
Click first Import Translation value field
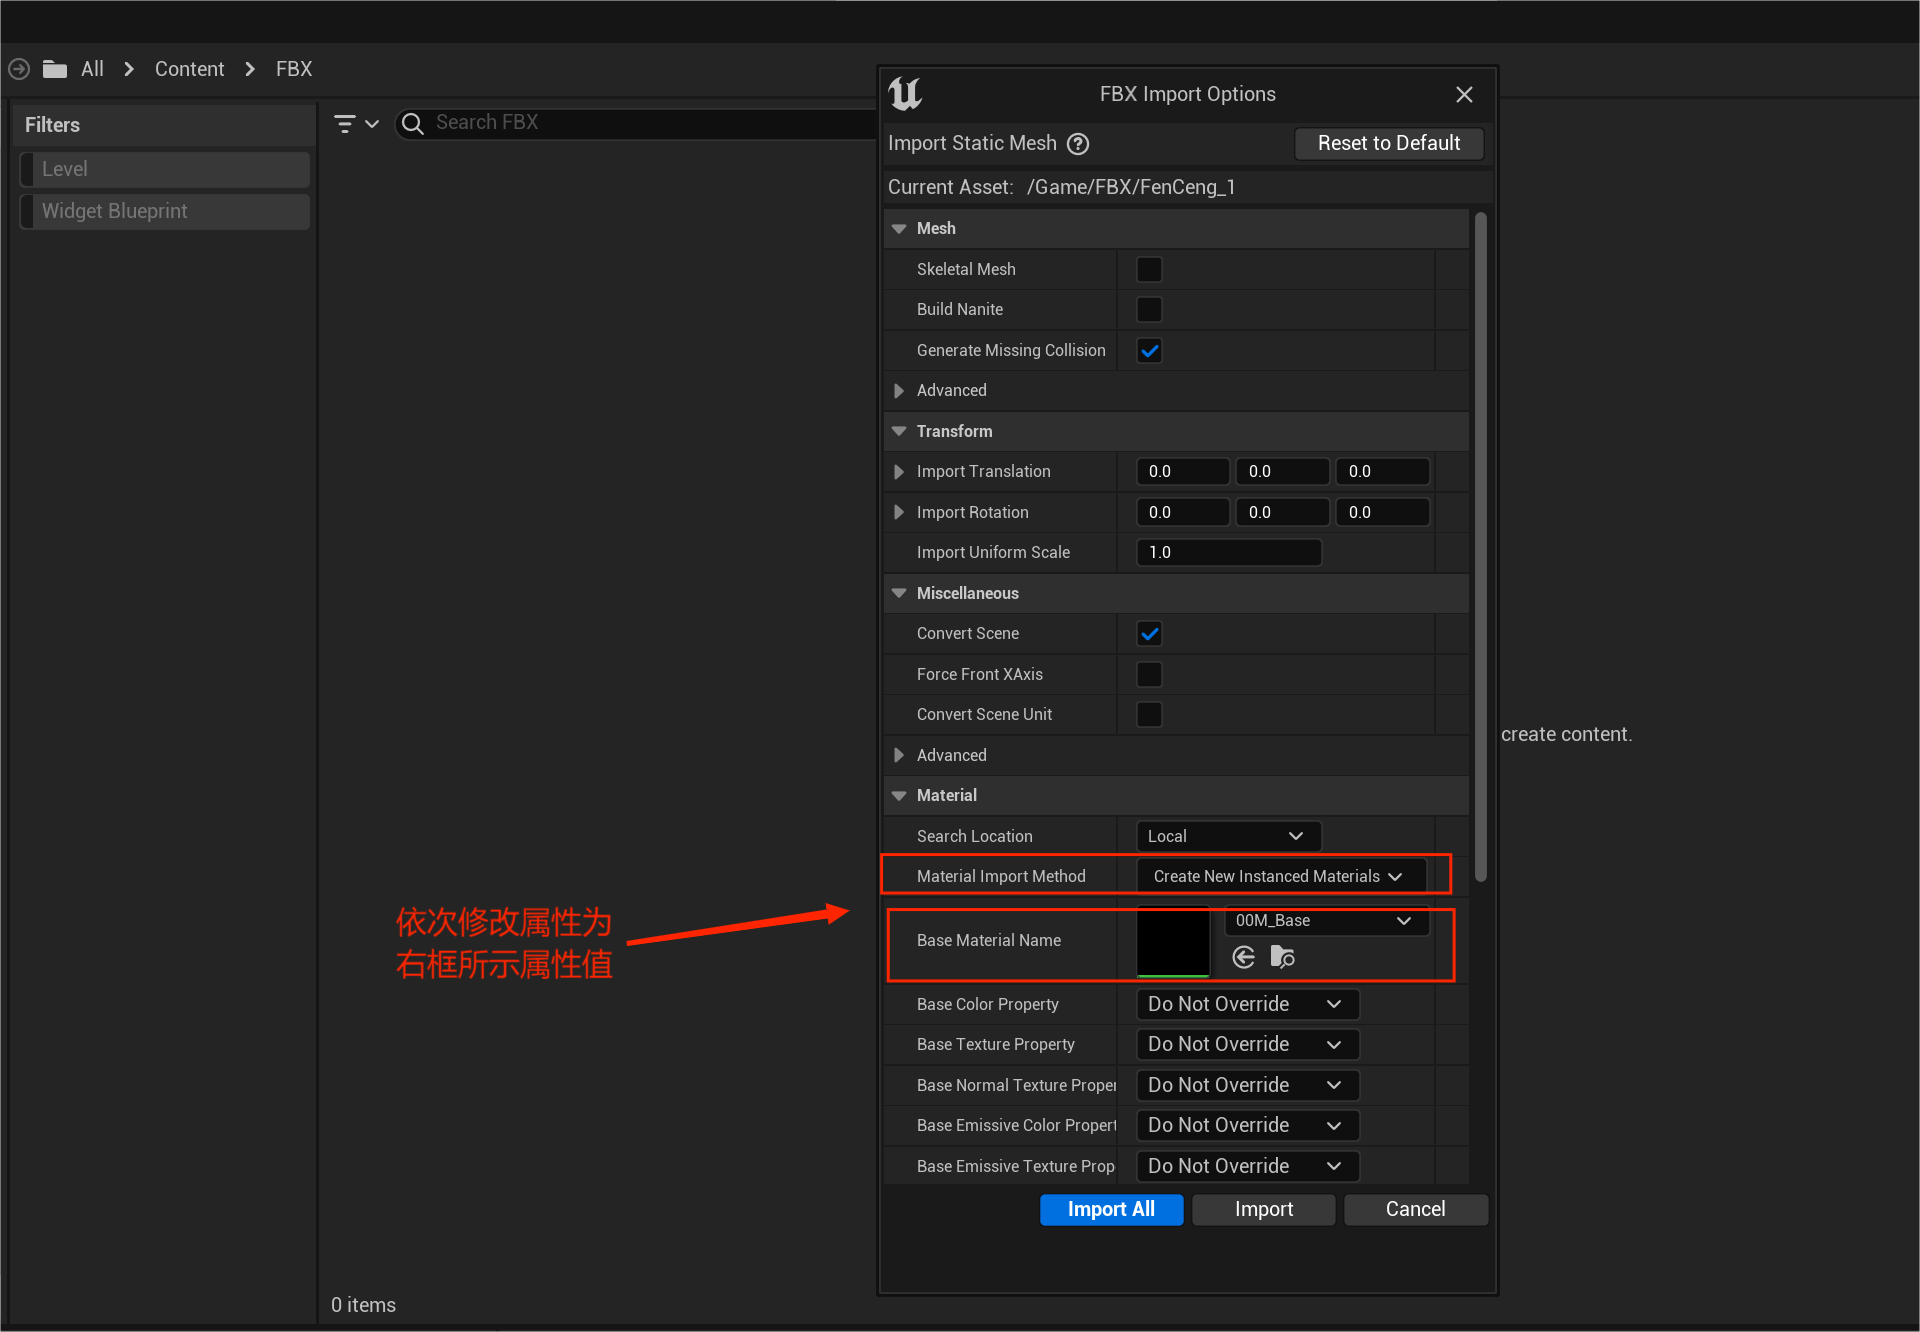tap(1183, 472)
